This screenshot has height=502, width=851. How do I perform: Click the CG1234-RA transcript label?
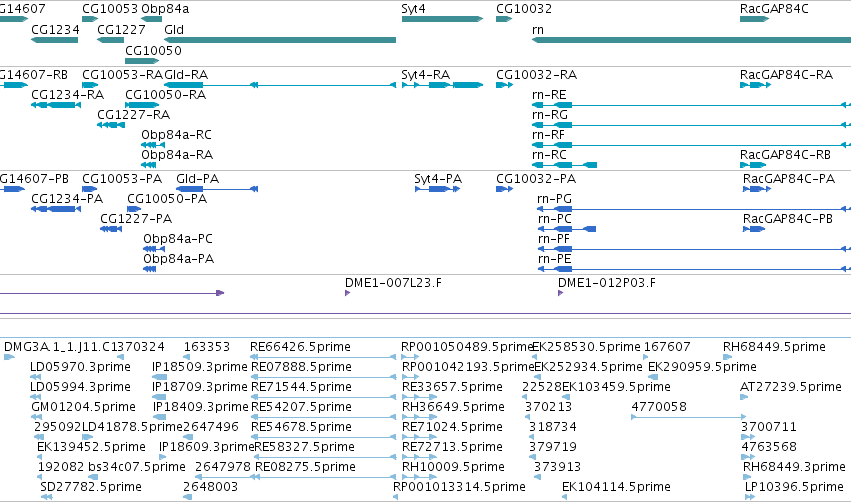(x=67, y=95)
